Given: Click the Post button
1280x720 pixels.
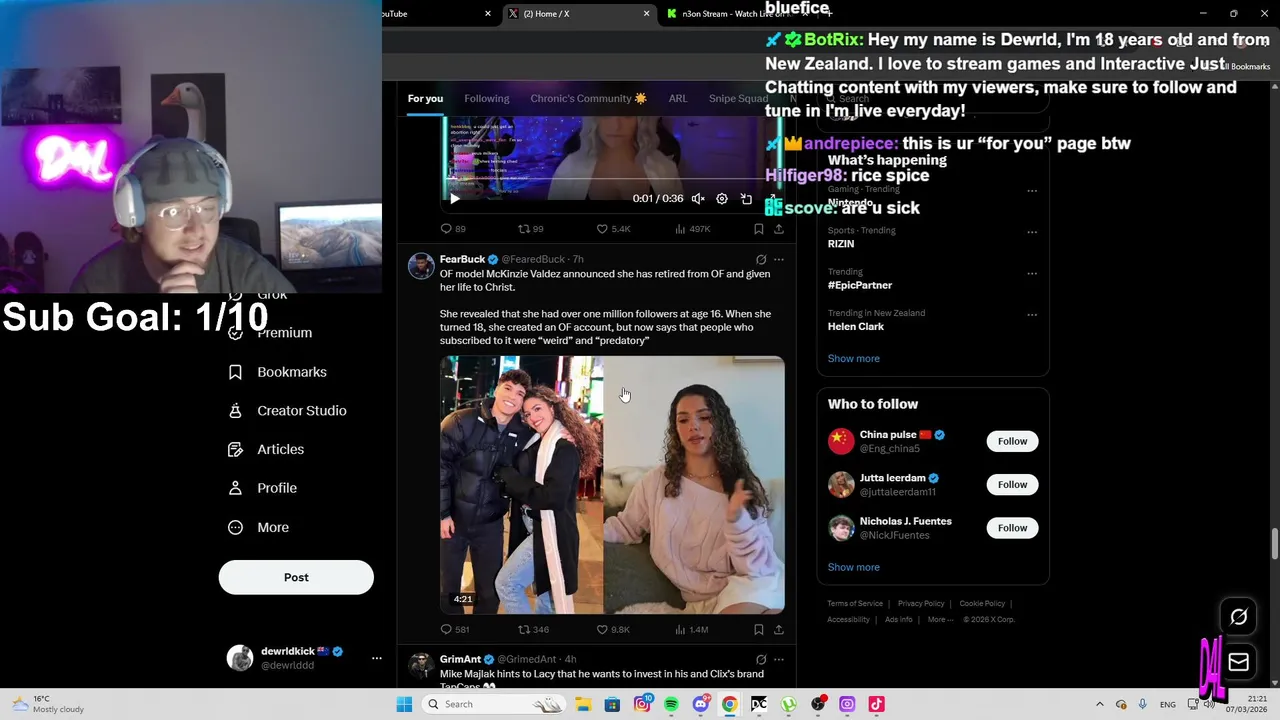Looking at the screenshot, I should tap(296, 577).
